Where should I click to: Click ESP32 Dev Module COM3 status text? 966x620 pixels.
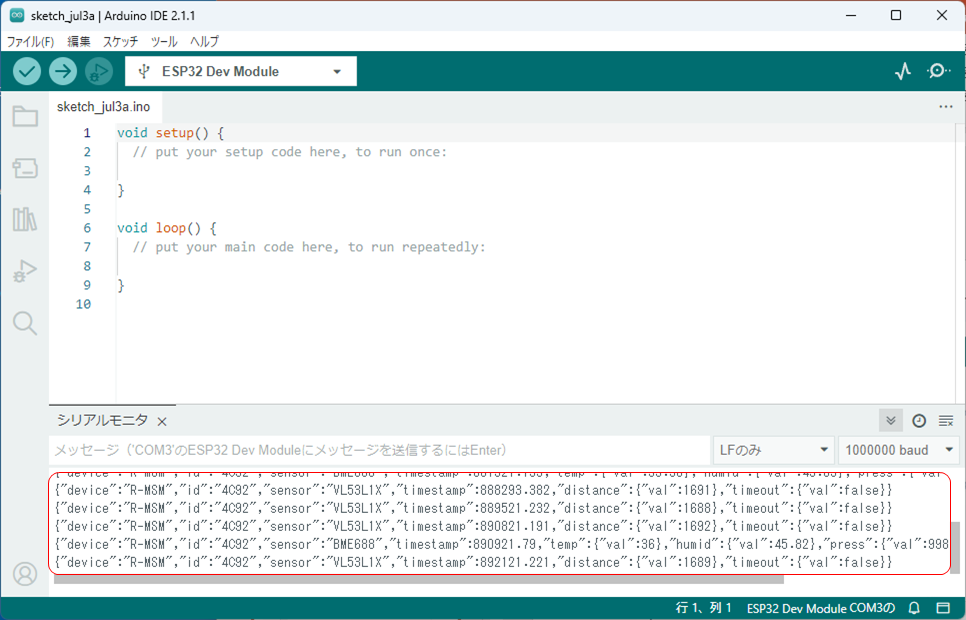click(821, 608)
